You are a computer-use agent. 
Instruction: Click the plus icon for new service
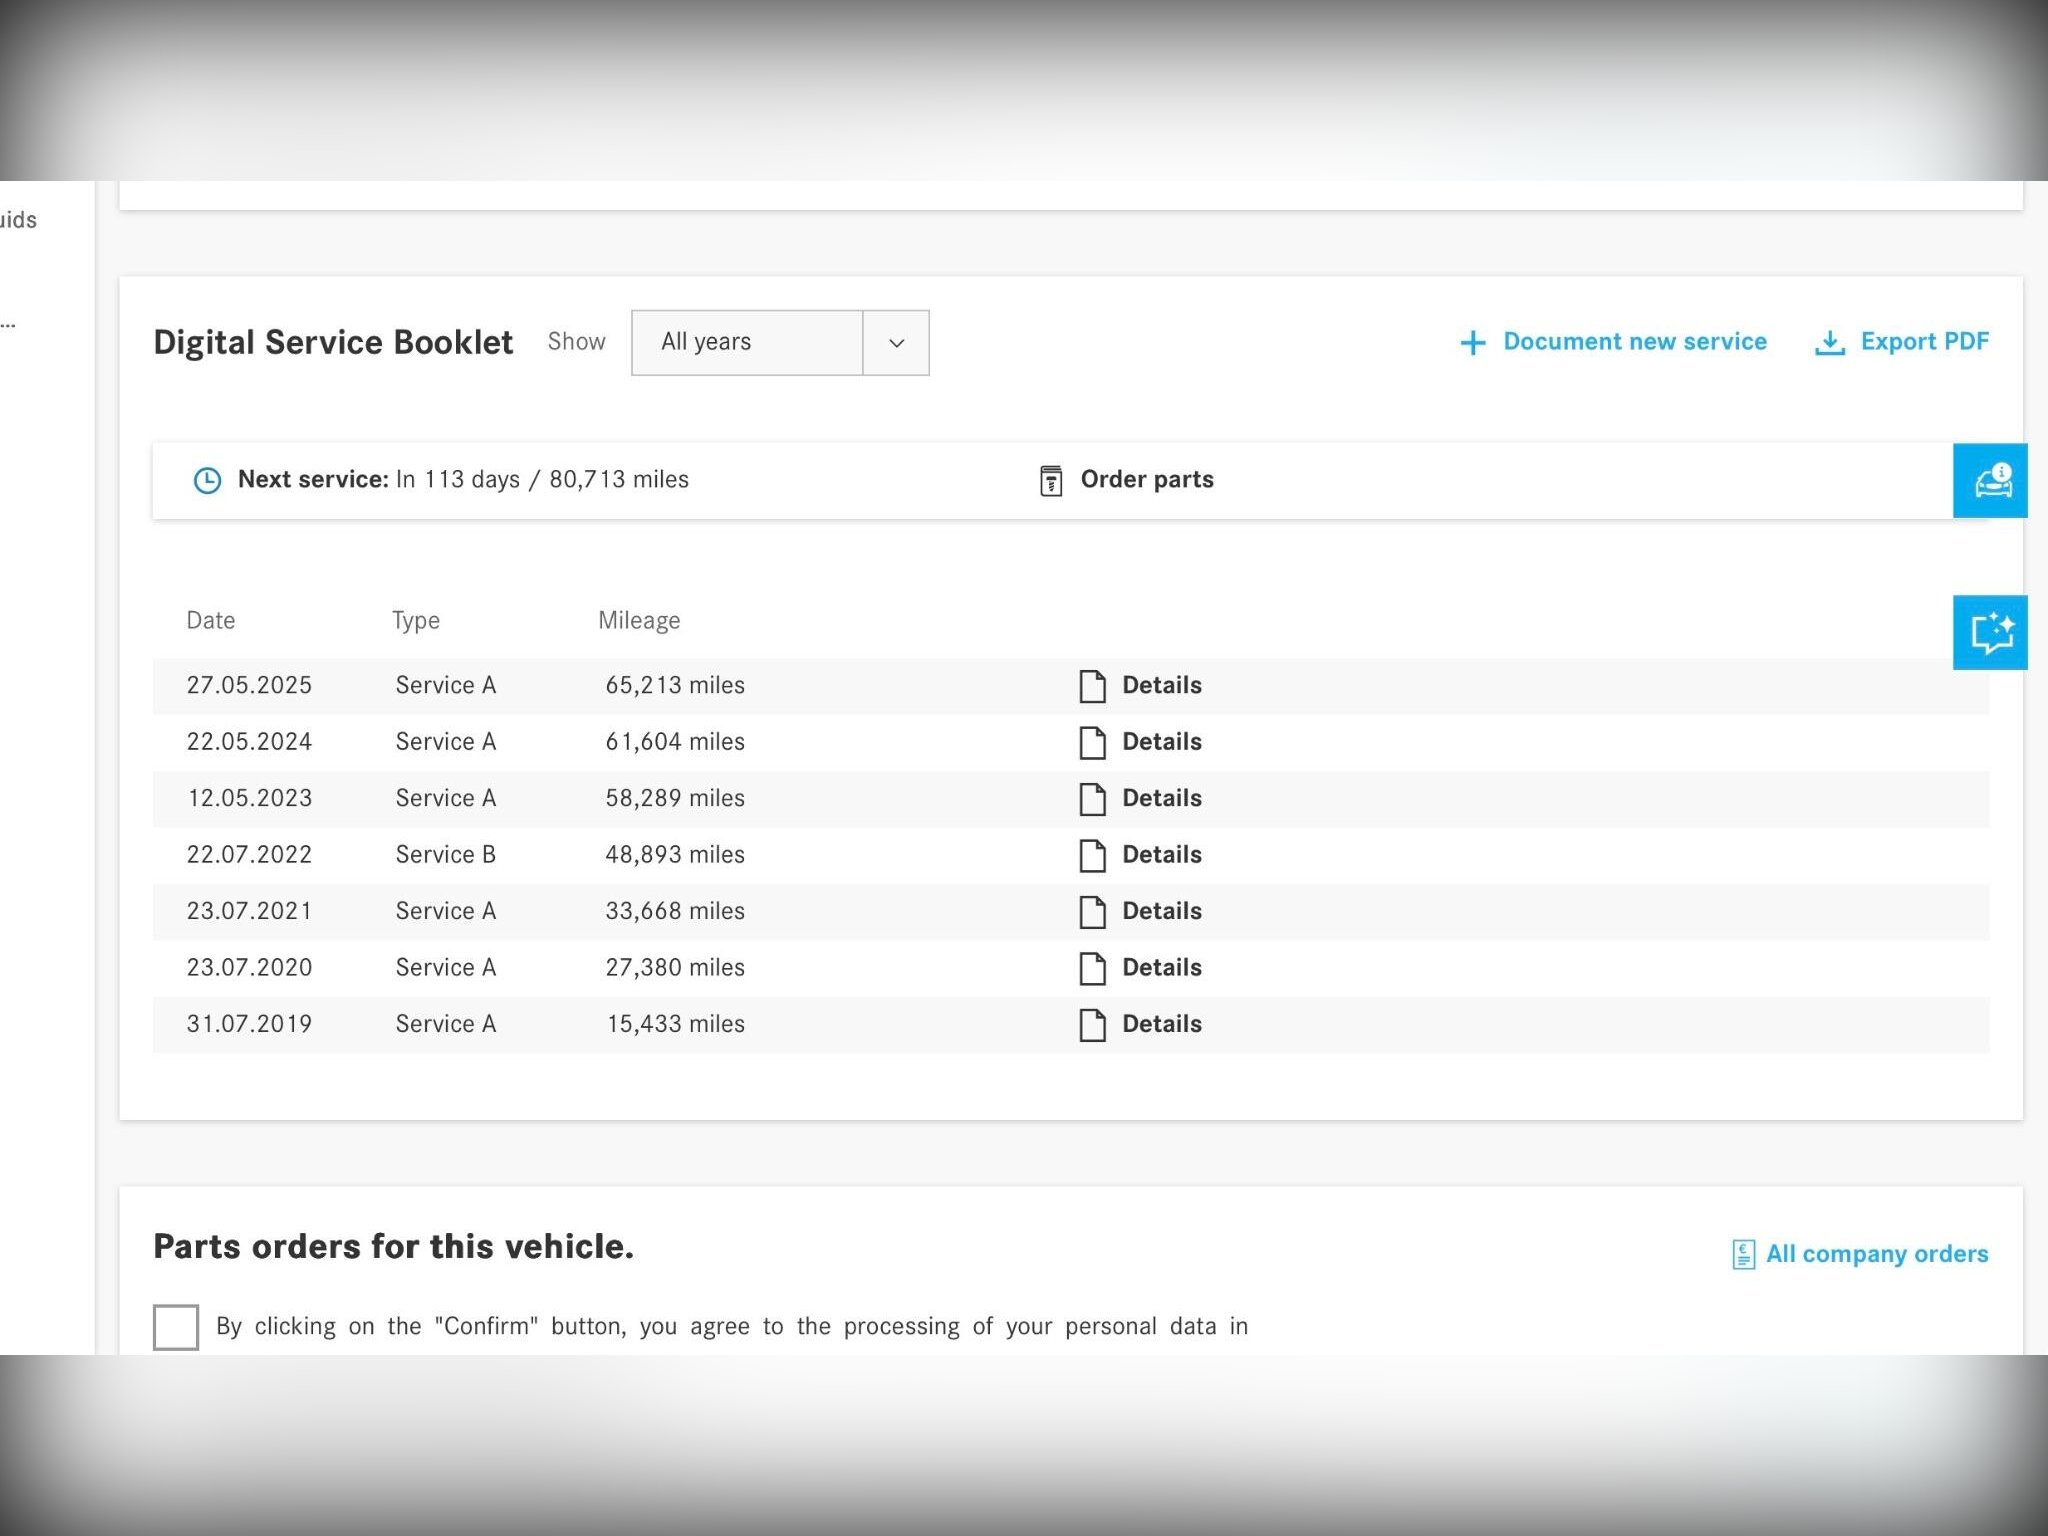click(x=1472, y=343)
